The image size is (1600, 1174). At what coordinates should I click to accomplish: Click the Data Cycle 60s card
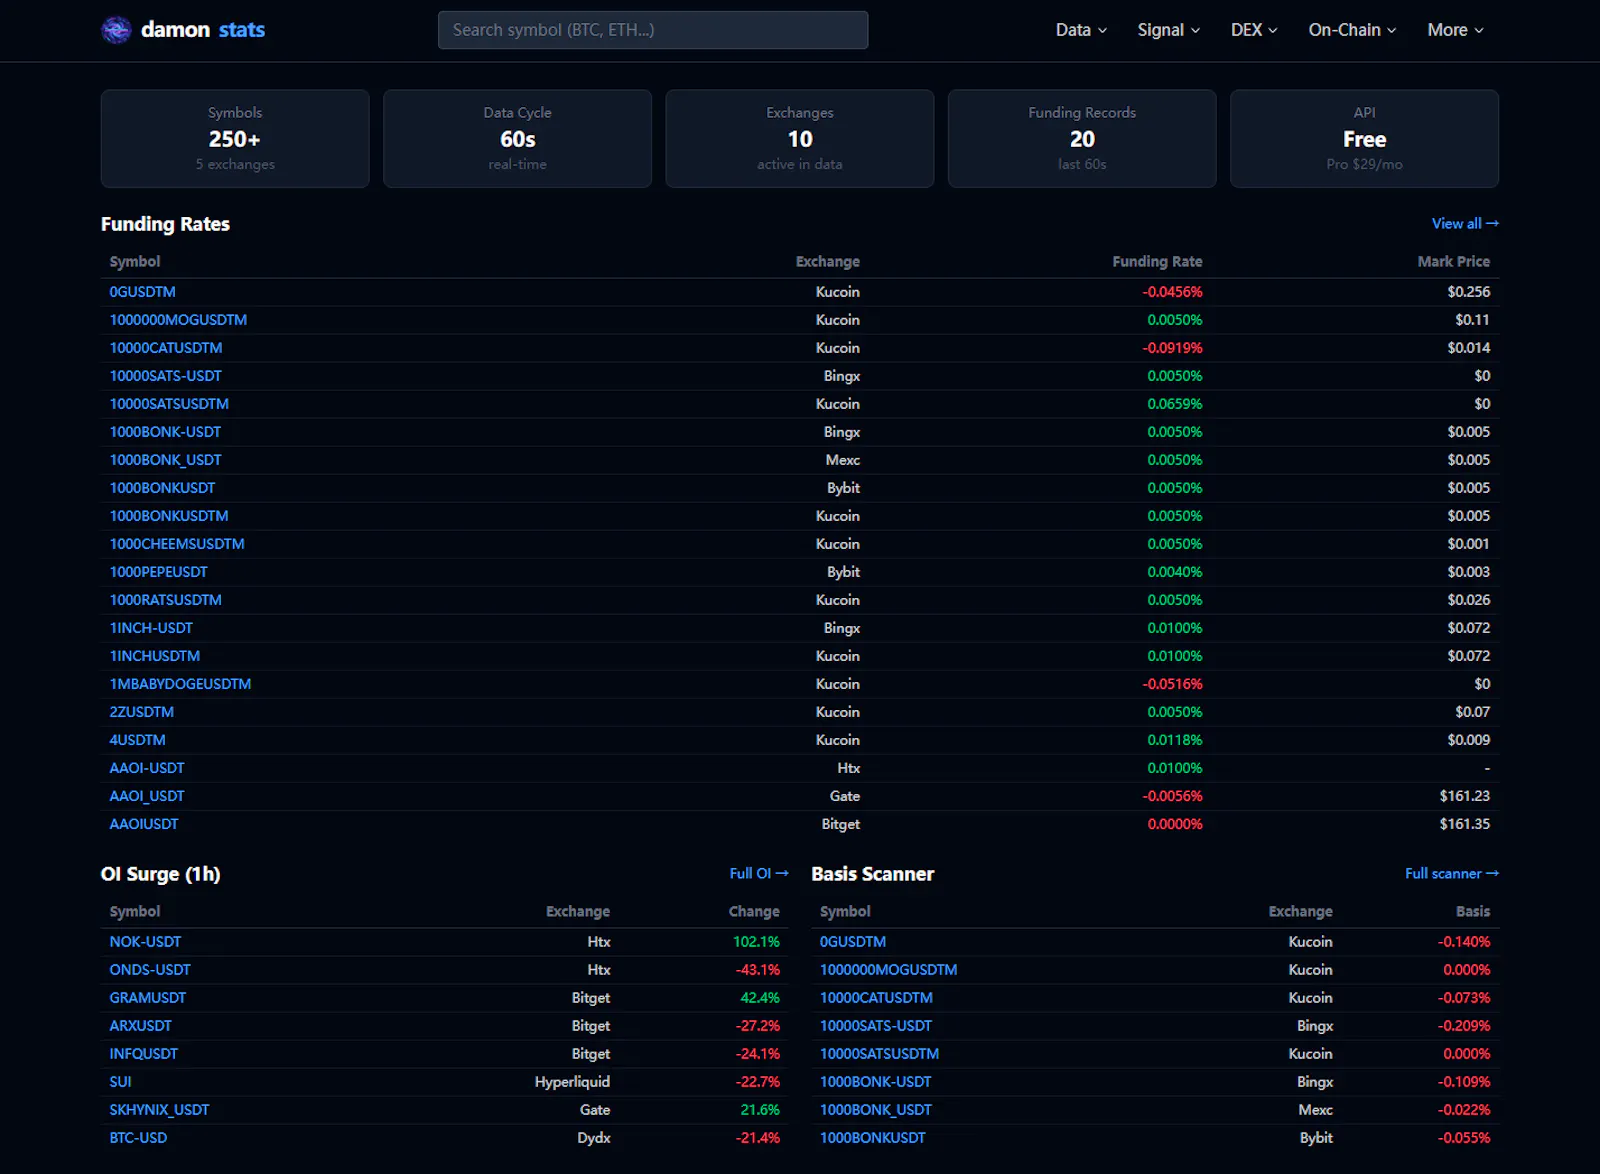click(518, 139)
